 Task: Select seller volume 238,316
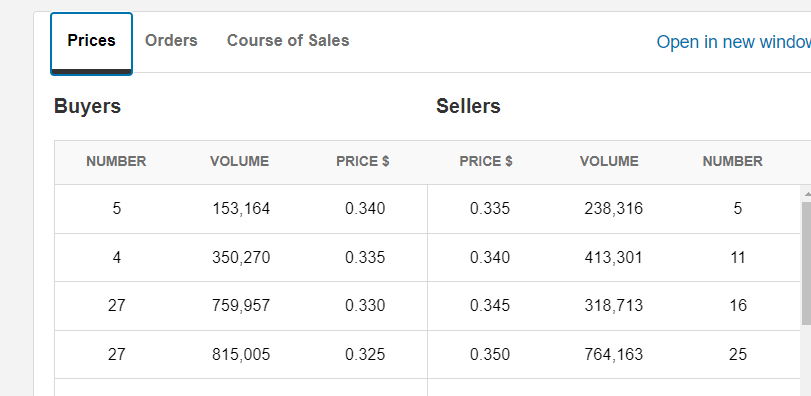pos(614,209)
